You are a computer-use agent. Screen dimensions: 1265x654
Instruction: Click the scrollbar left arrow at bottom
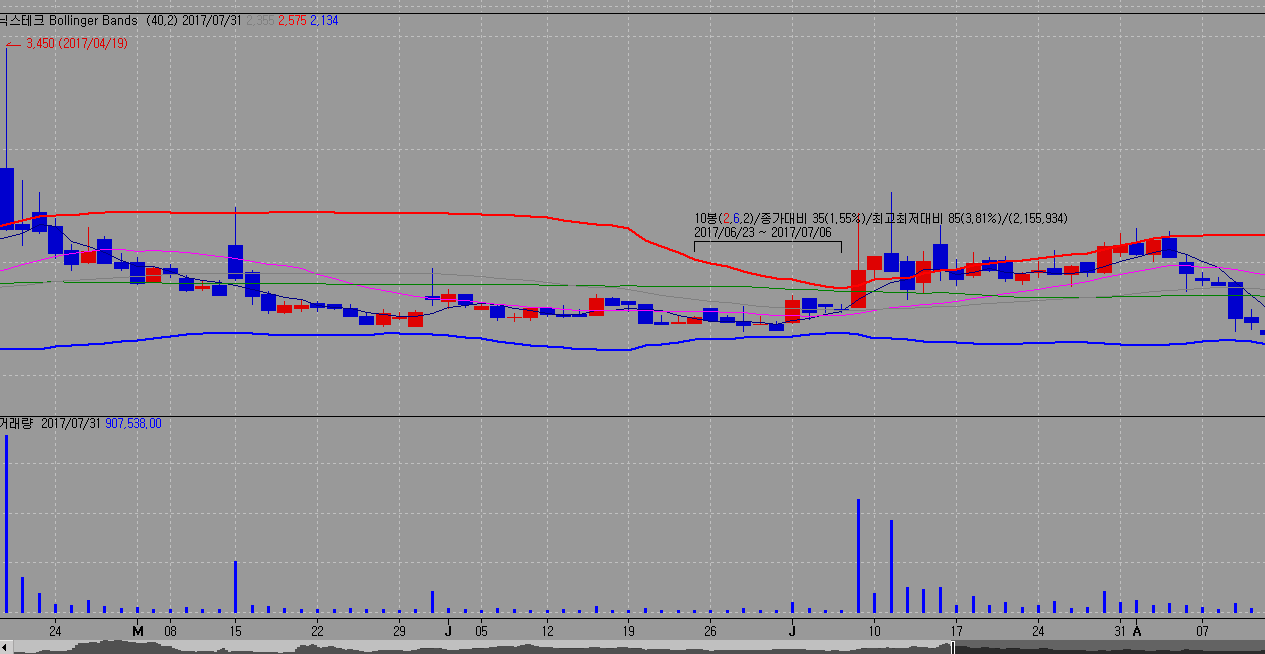(4, 647)
